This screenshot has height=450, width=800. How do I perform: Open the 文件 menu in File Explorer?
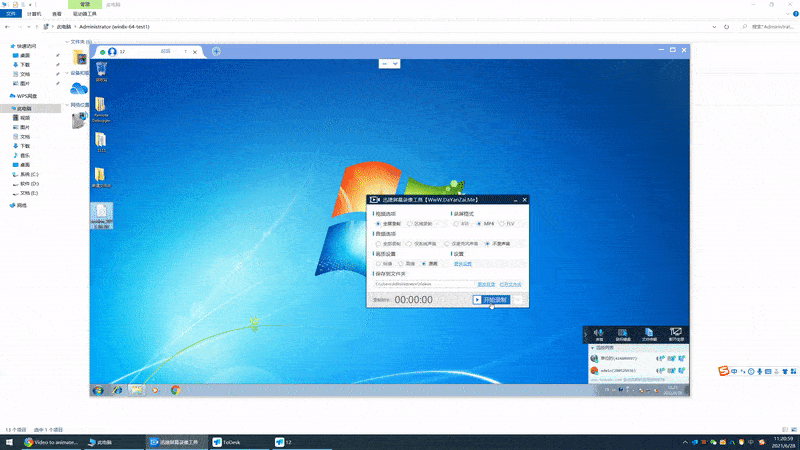coord(11,14)
